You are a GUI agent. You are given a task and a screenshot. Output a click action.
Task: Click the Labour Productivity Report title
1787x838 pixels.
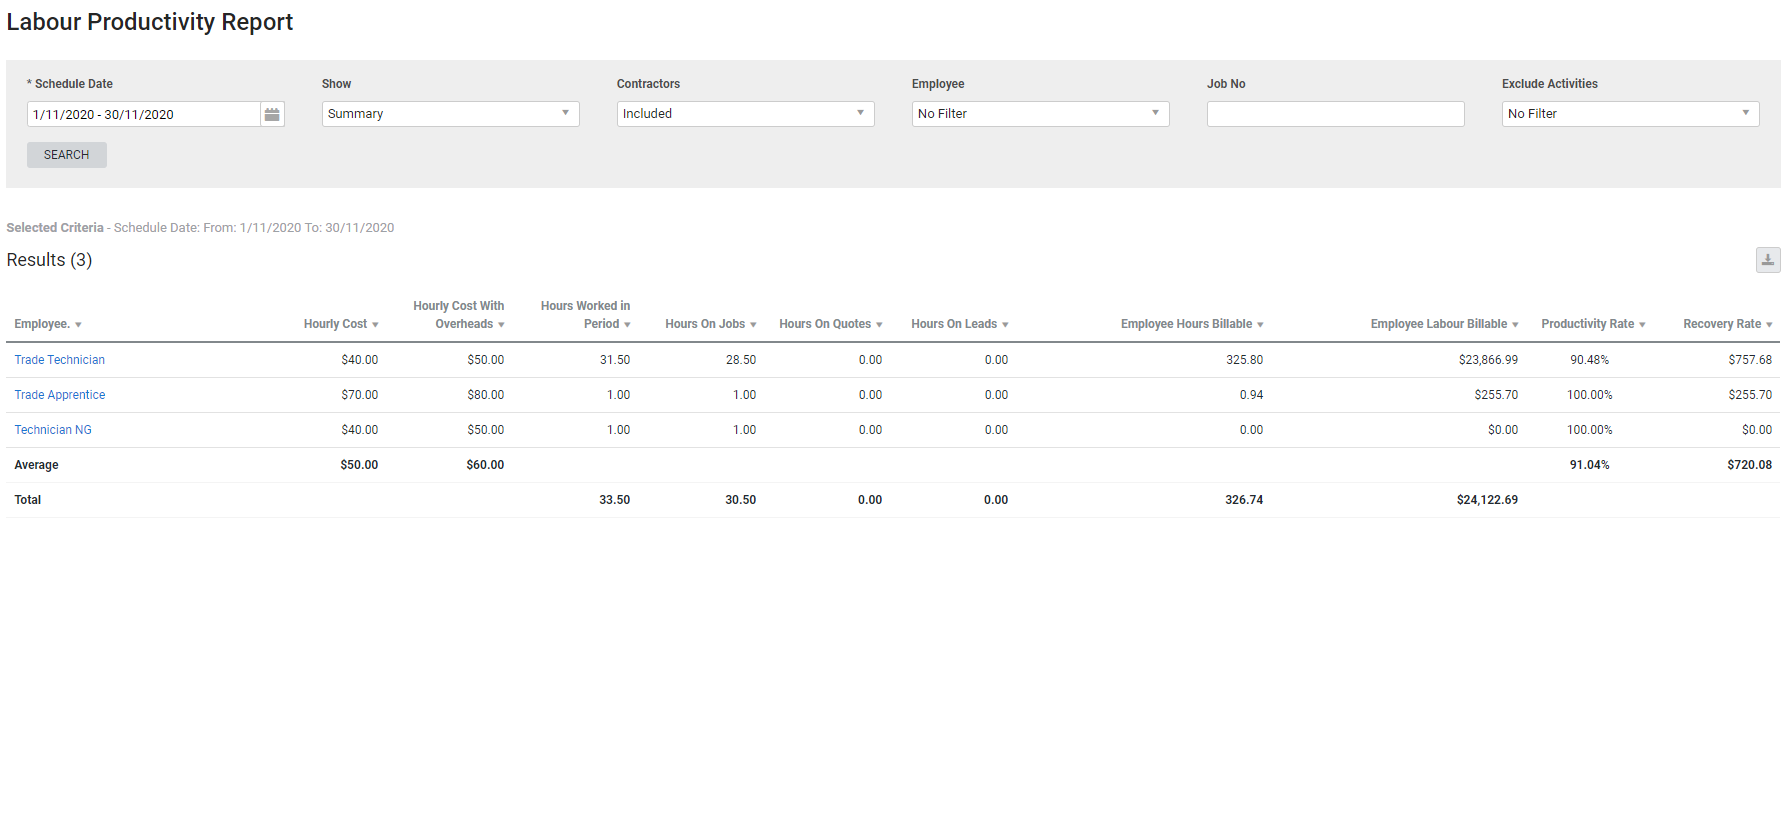(x=150, y=22)
